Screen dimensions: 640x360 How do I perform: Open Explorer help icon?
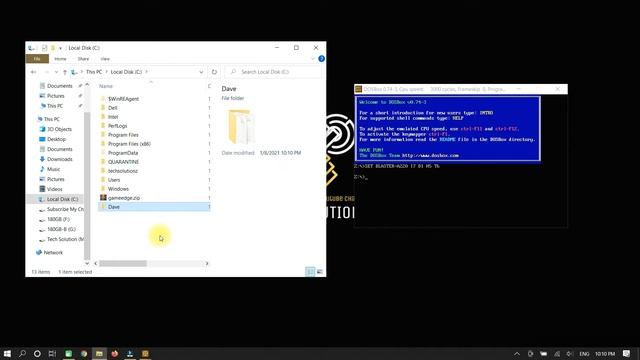[x=321, y=59]
